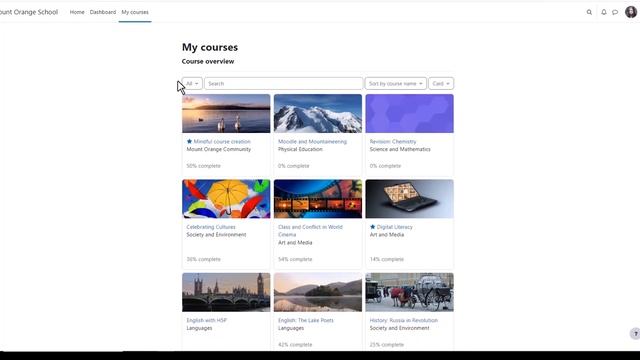The width and height of the screenshot is (640, 360).
Task: Click the laptop Digital Literacy thumbnail
Action: tap(409, 199)
